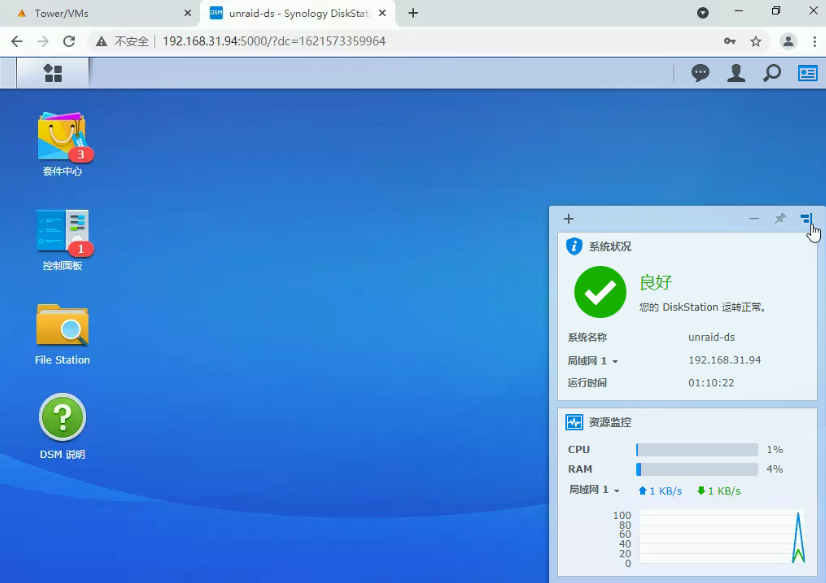Add a widget with the plus button
The height and width of the screenshot is (583, 826).
click(x=568, y=219)
